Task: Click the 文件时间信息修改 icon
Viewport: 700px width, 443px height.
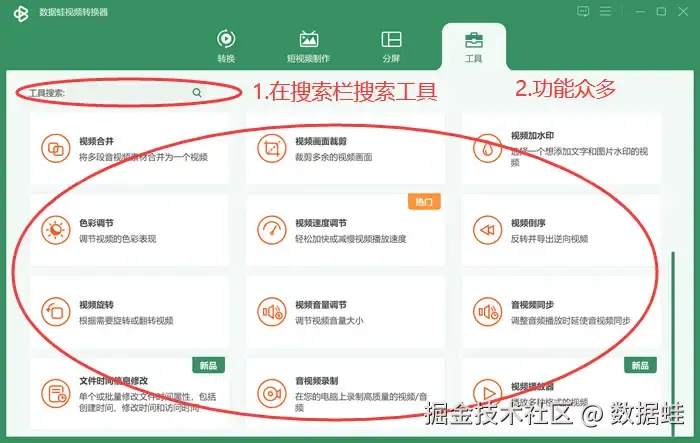Action: click(x=56, y=393)
